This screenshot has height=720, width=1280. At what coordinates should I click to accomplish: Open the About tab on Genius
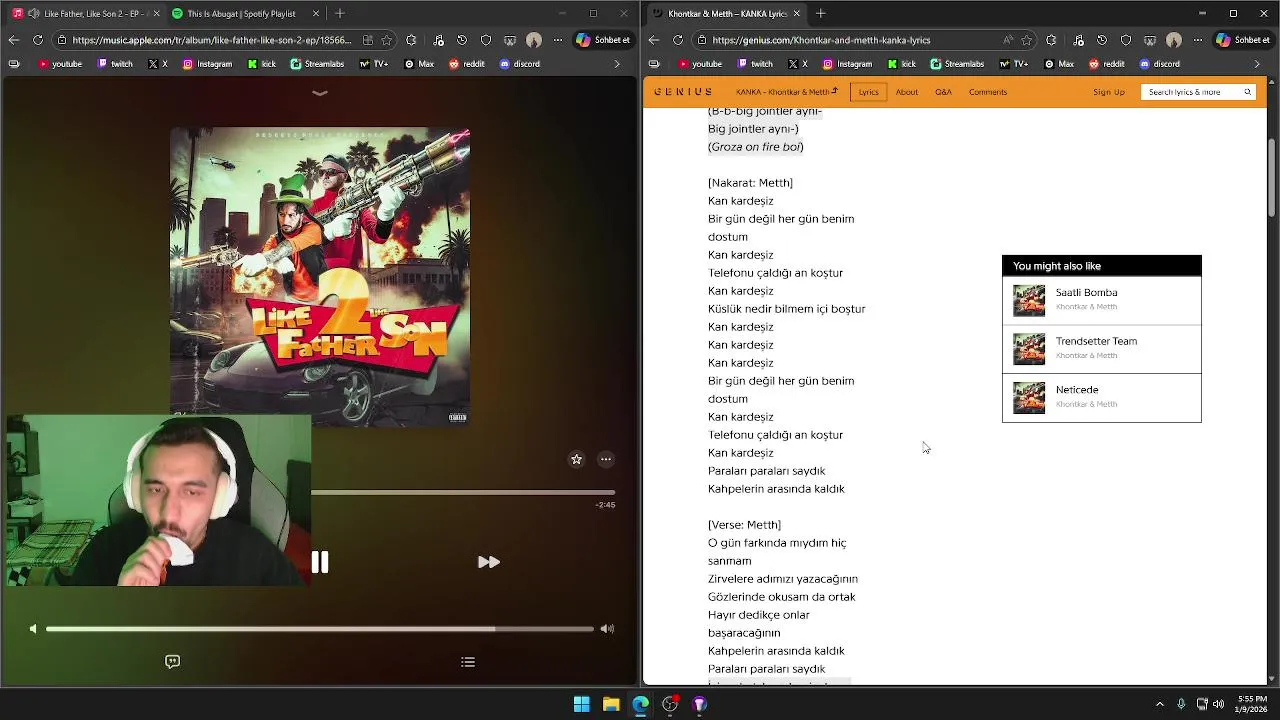(907, 92)
